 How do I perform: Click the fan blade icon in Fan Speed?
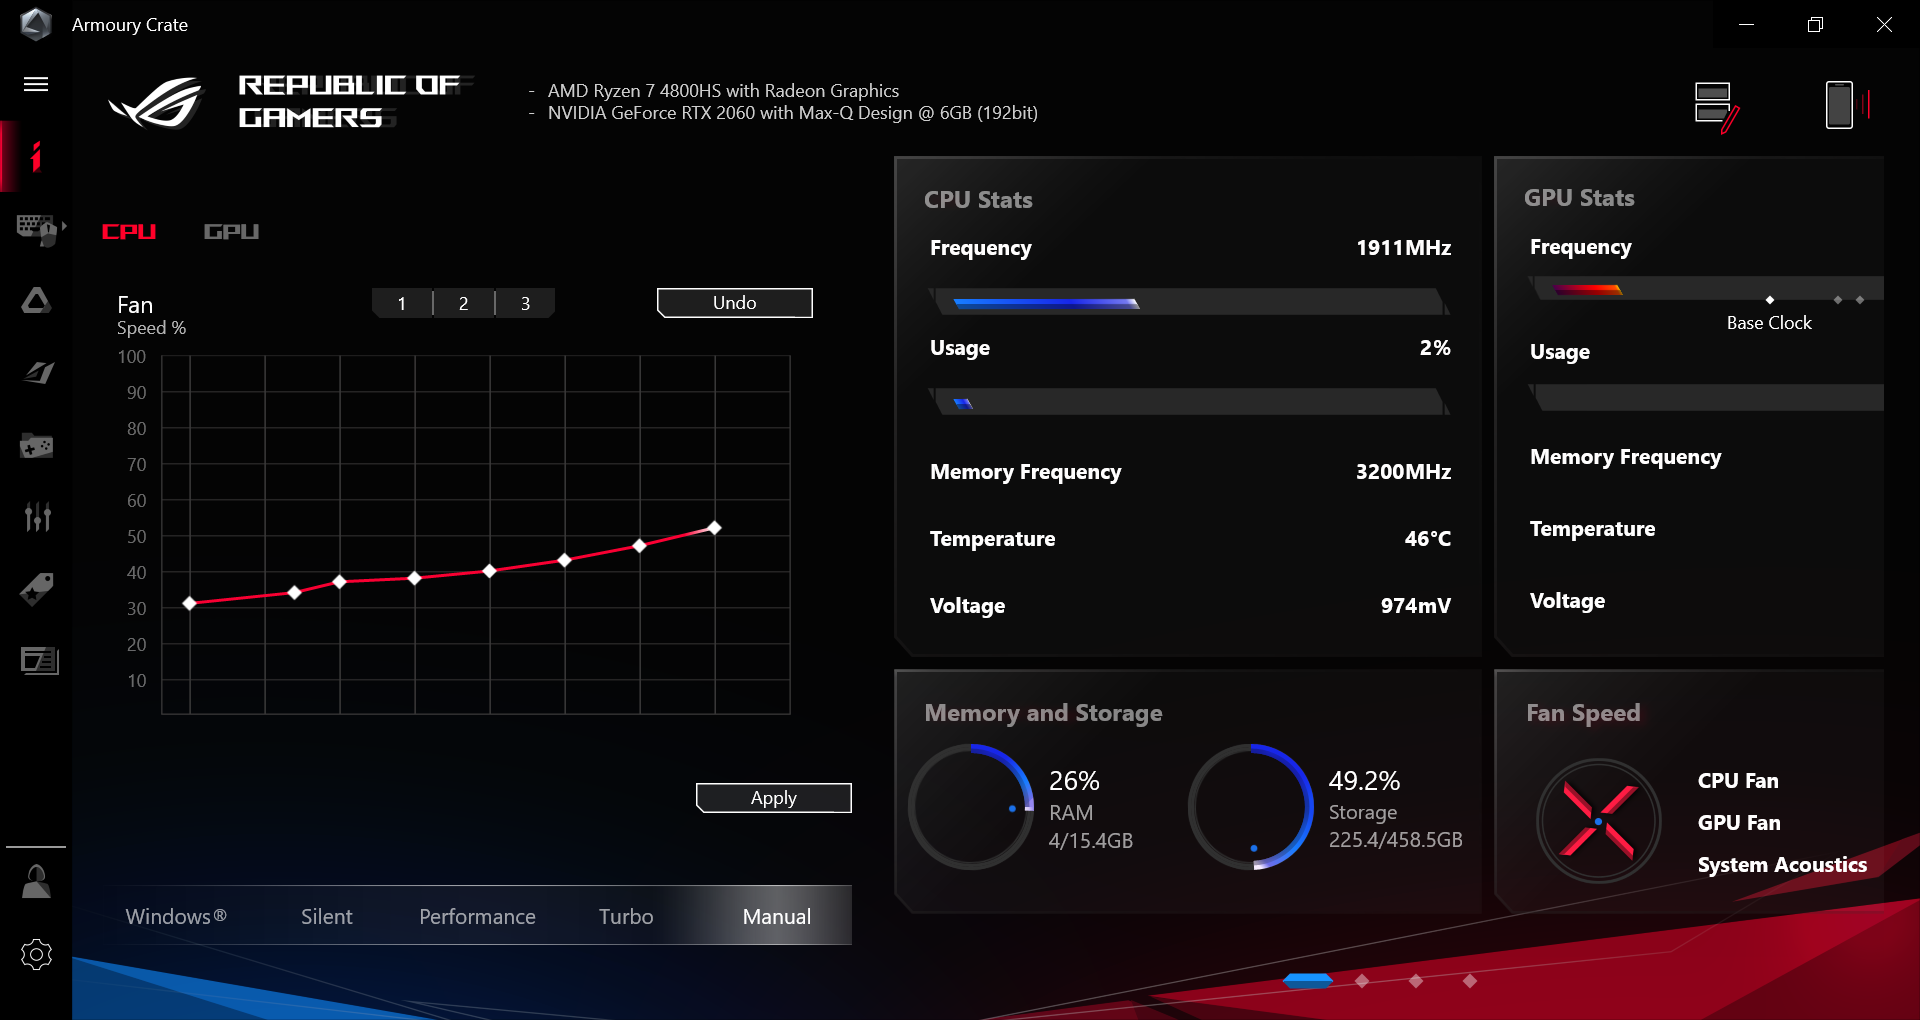[1599, 821]
